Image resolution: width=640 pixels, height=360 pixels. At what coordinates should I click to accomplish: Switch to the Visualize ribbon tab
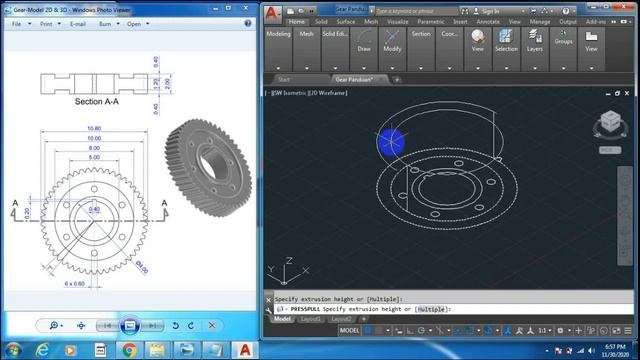click(x=398, y=21)
